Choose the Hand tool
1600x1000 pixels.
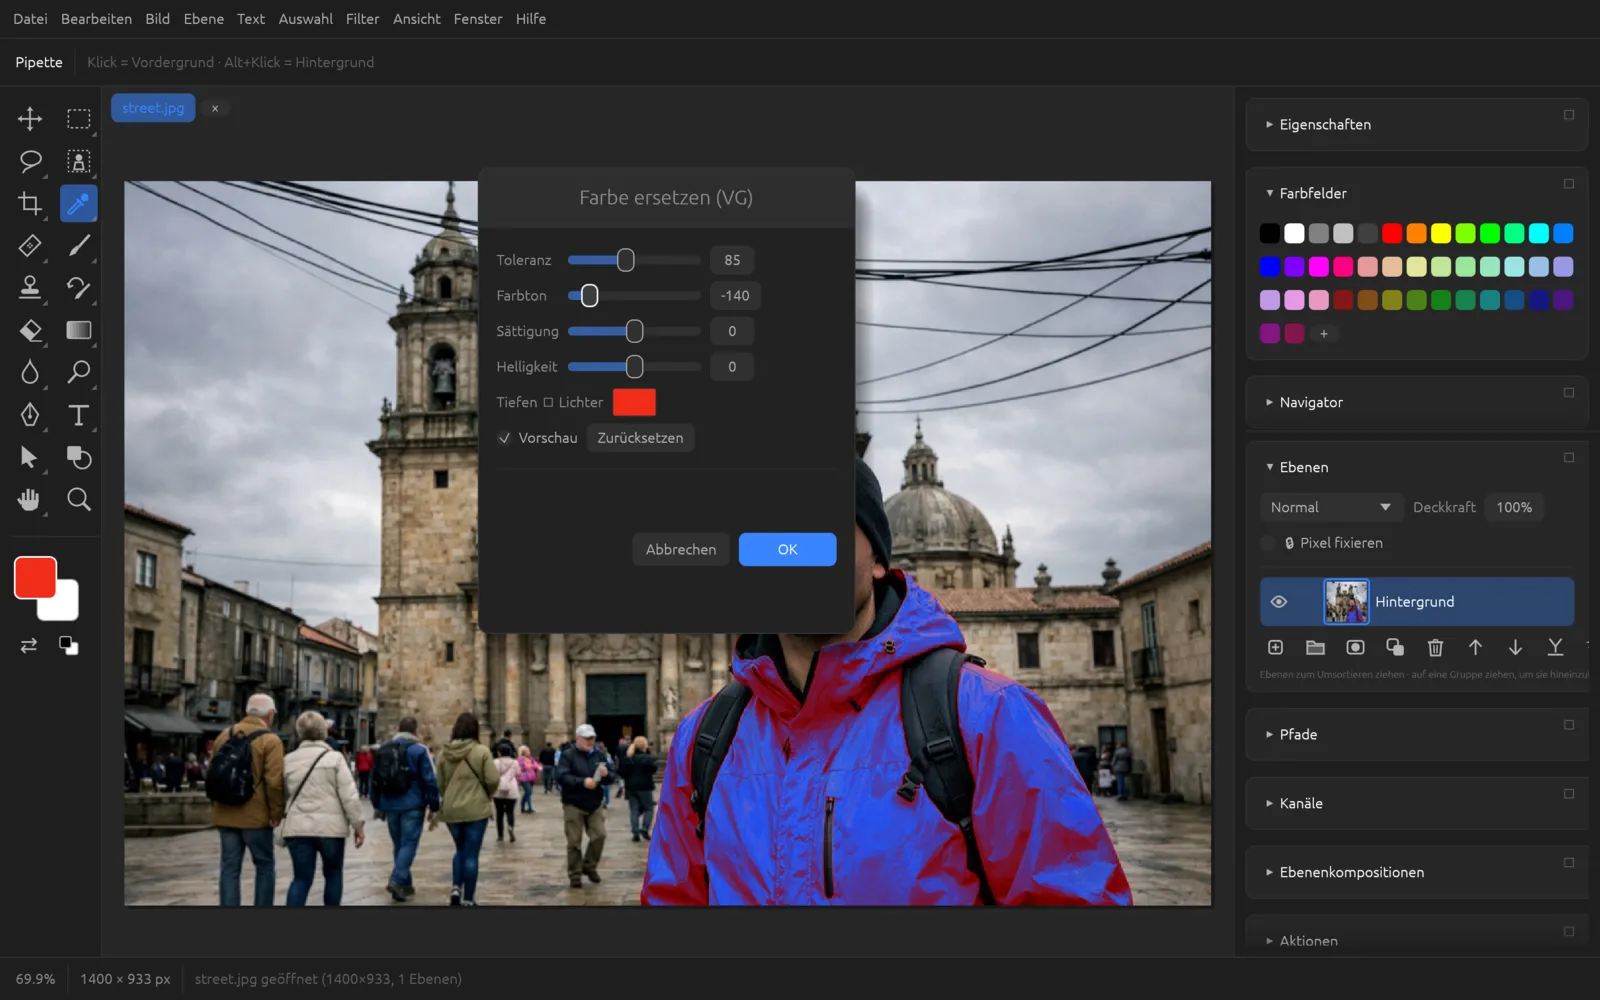click(x=30, y=500)
